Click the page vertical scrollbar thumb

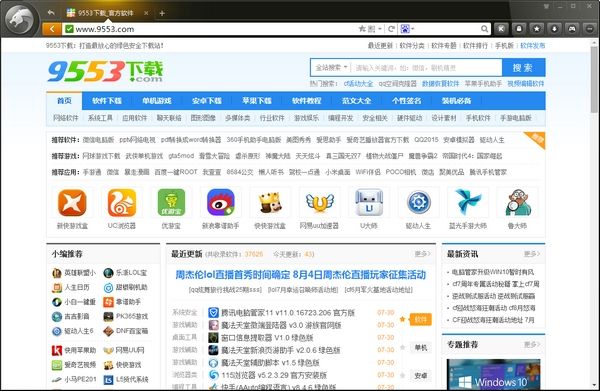click(x=594, y=80)
